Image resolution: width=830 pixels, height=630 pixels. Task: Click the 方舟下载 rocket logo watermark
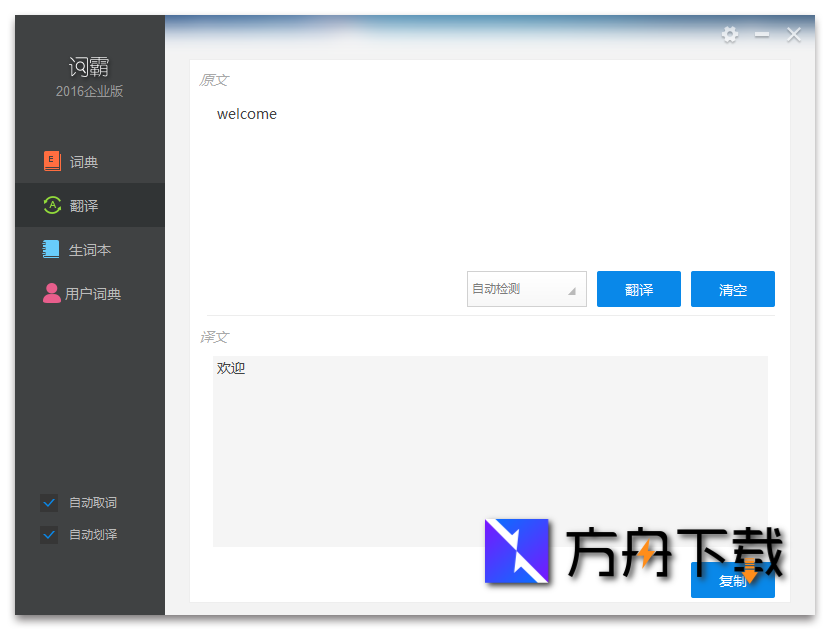517,550
